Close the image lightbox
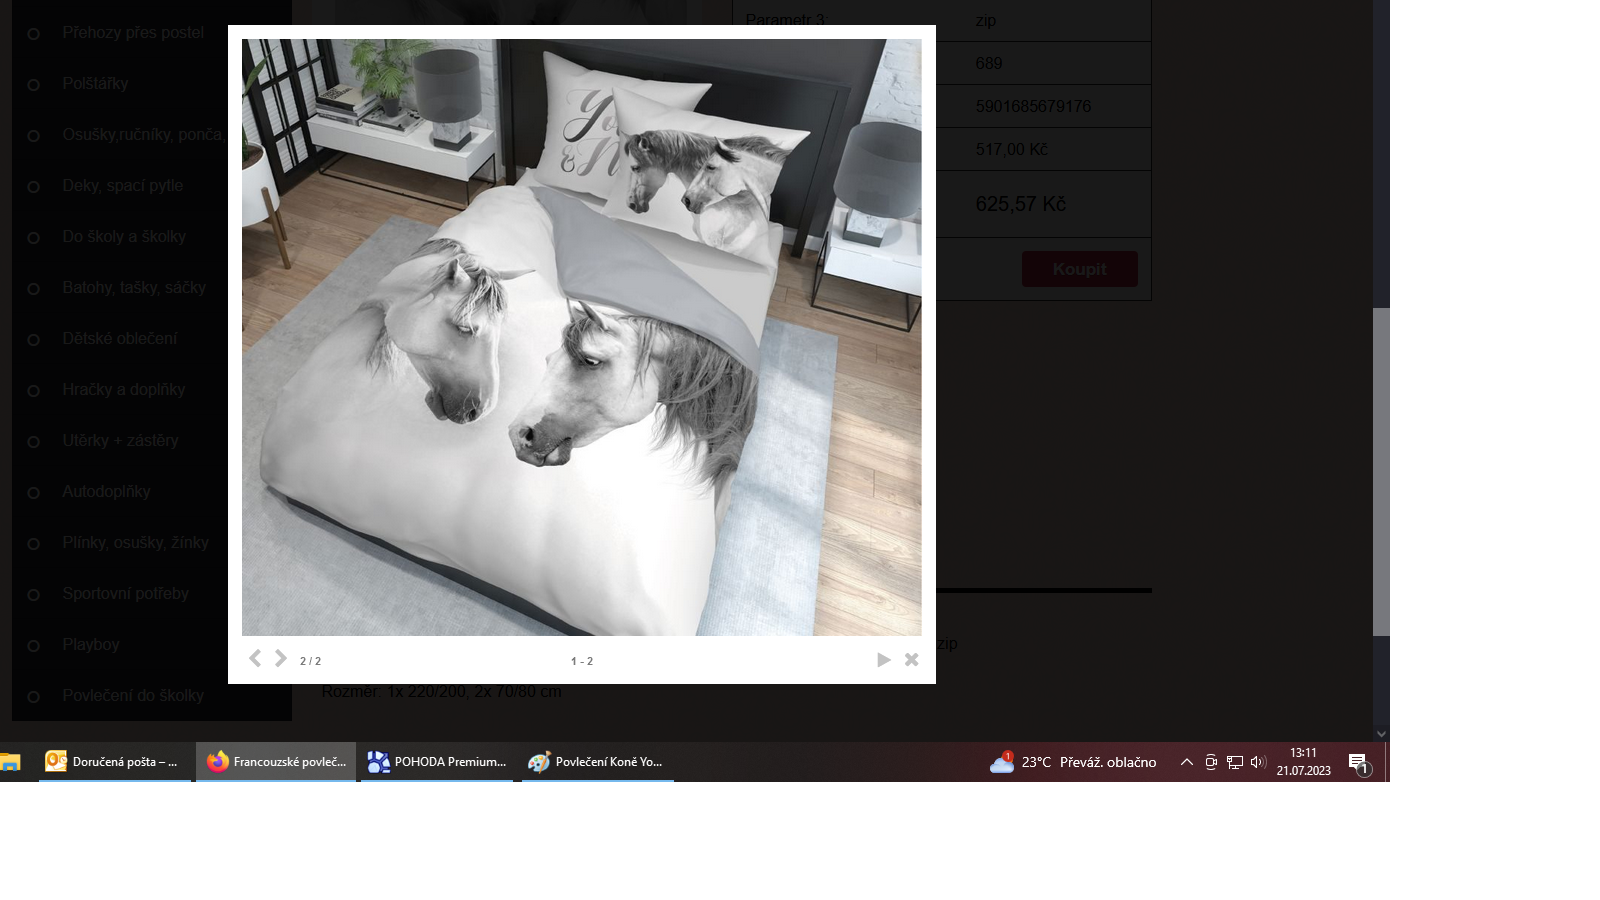This screenshot has width=1600, height=900. (x=911, y=659)
